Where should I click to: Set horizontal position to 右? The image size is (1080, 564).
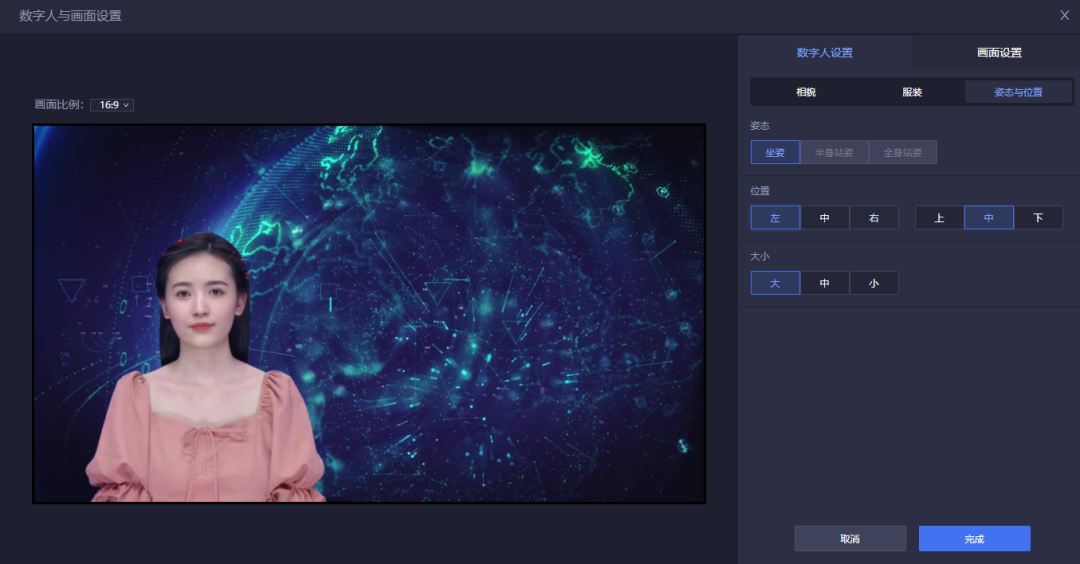coord(874,218)
